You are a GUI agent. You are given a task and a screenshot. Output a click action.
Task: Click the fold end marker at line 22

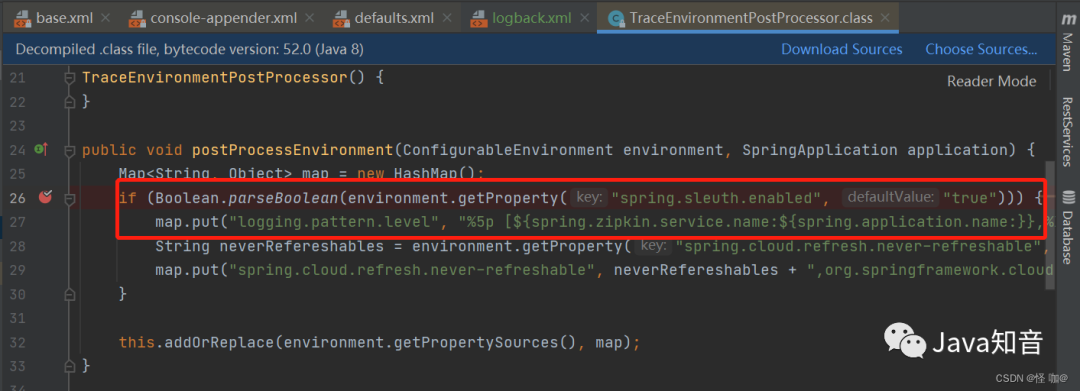click(69, 102)
